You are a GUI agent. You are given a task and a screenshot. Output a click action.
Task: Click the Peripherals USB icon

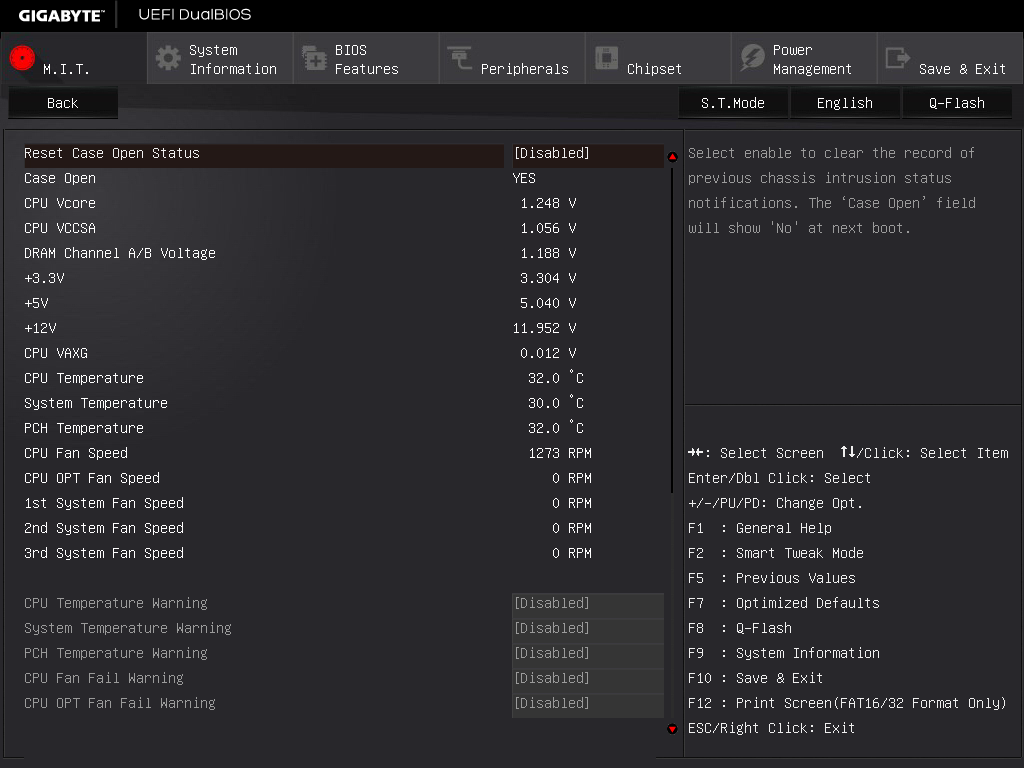click(x=460, y=57)
